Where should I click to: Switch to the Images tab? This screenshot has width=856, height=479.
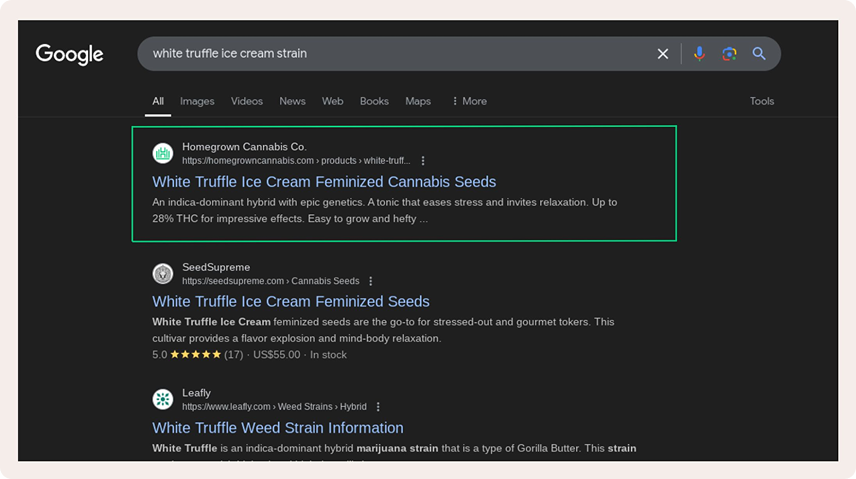197,101
